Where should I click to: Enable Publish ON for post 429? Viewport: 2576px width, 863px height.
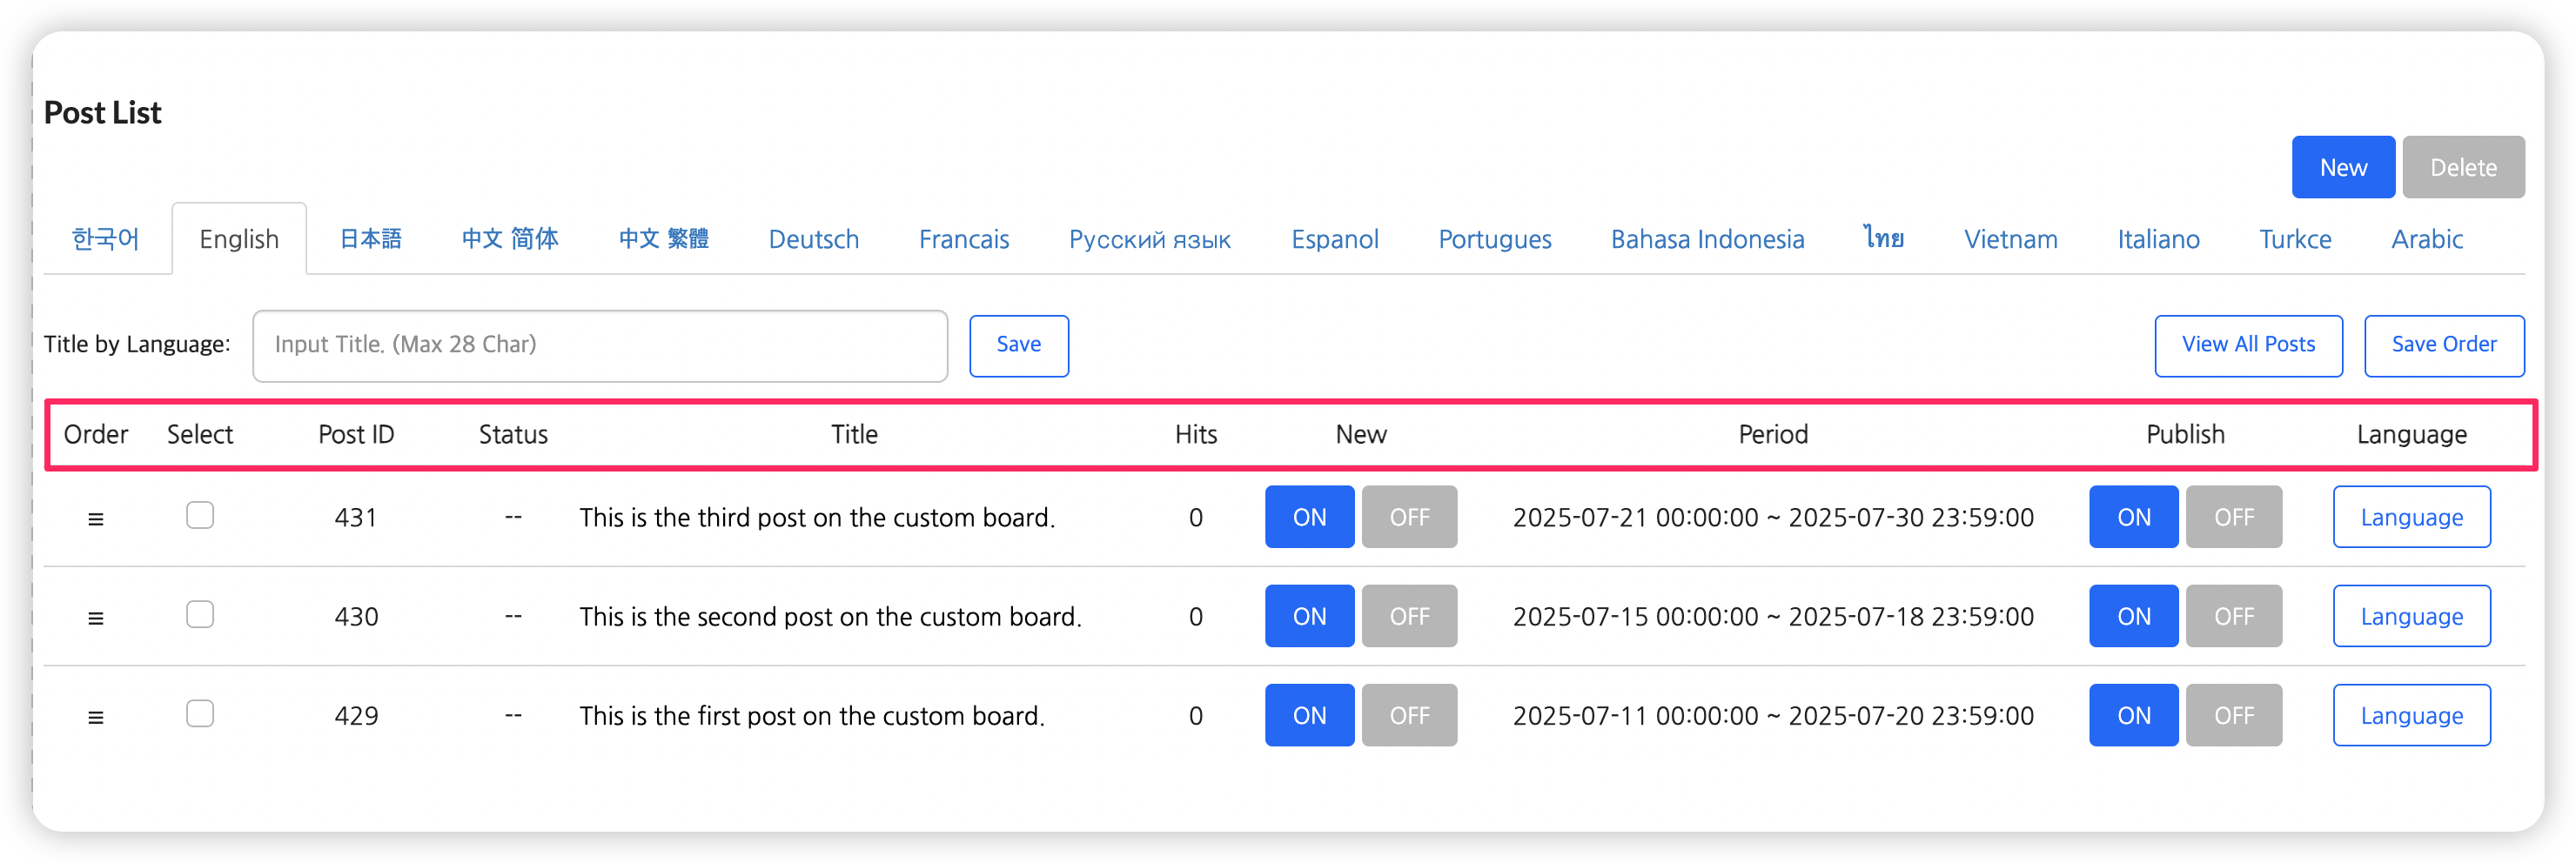click(x=2133, y=715)
